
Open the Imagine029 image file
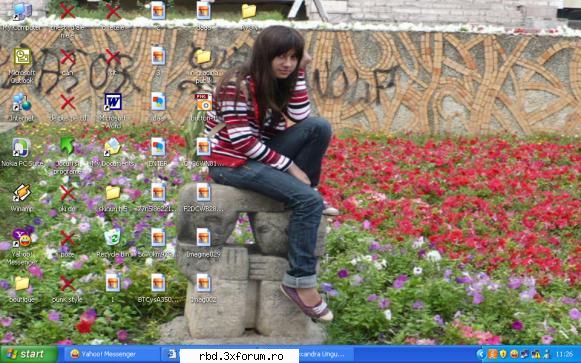203,237
